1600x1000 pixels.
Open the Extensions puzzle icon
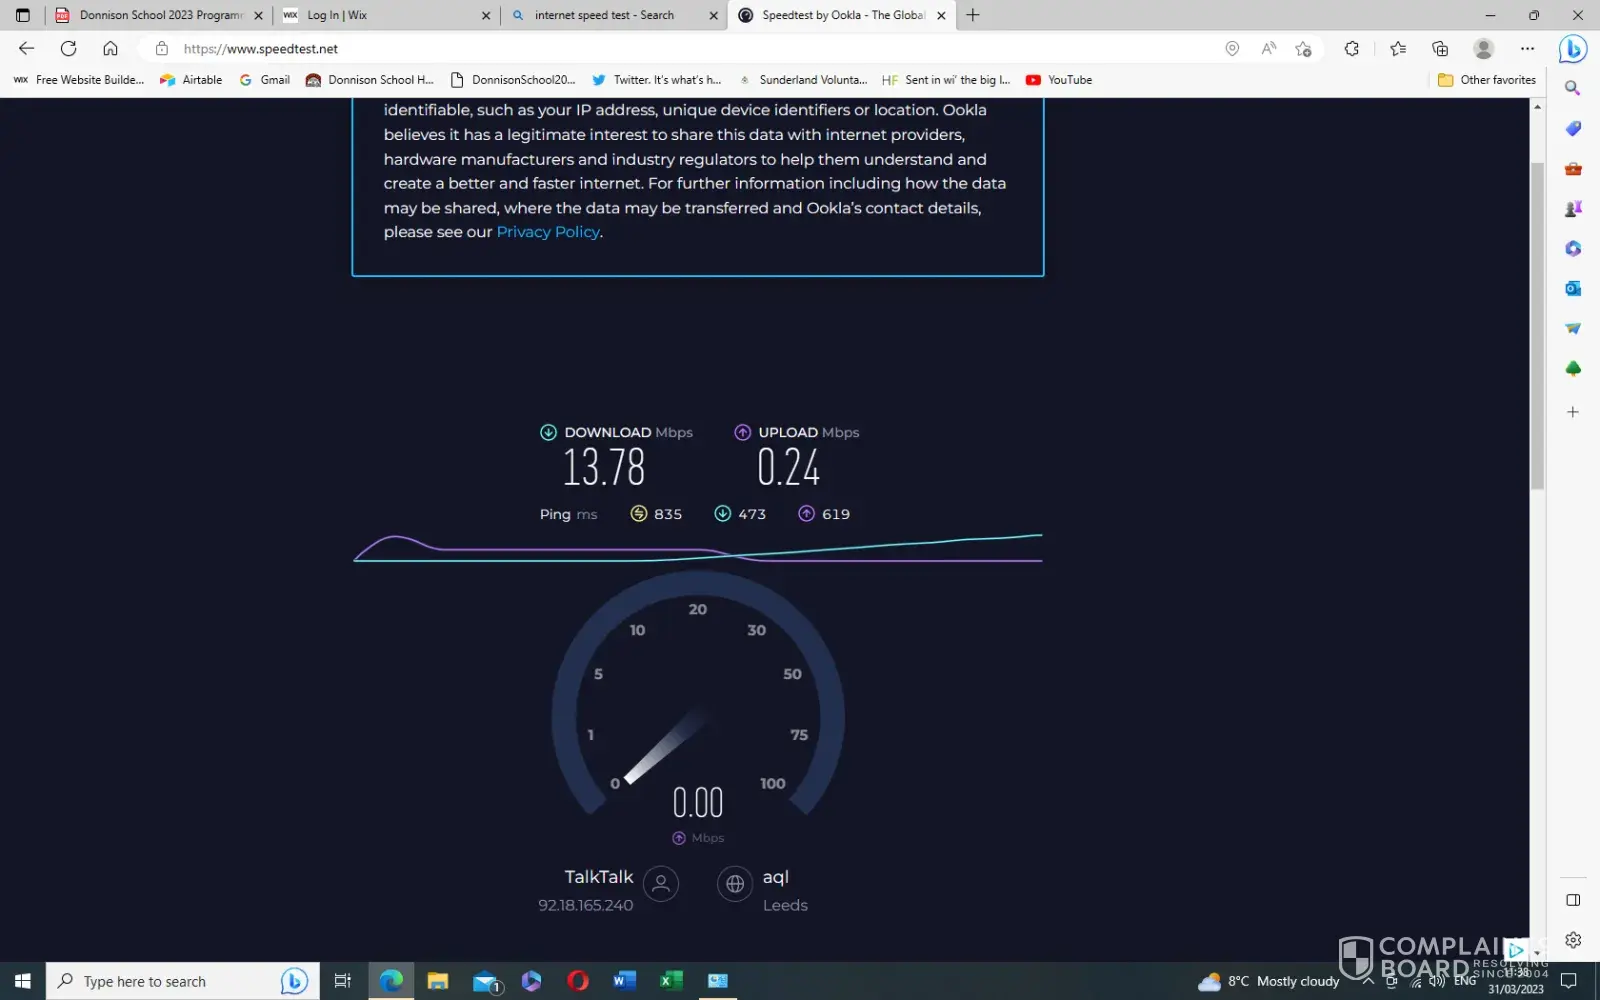coord(1352,48)
